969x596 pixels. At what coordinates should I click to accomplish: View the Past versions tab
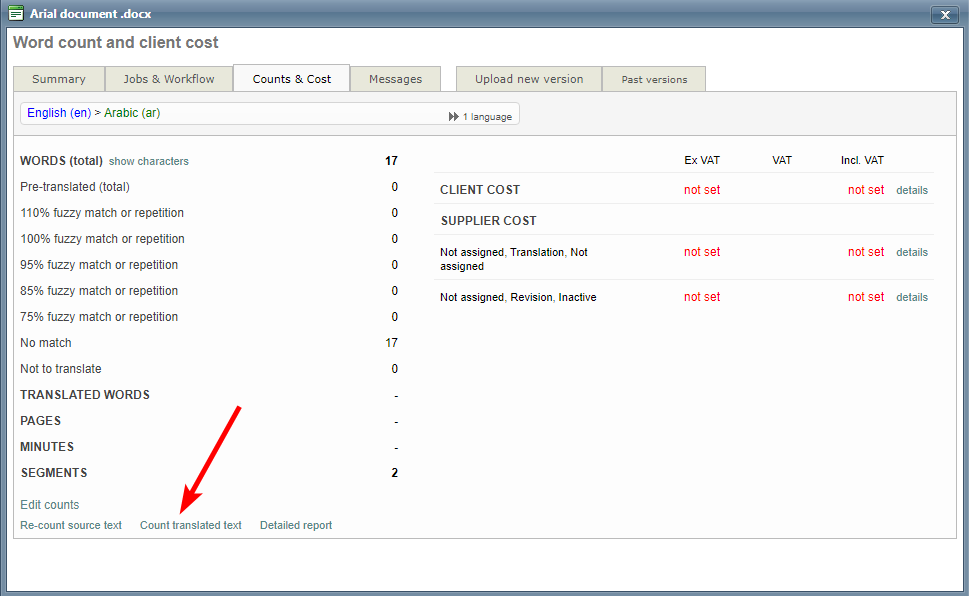tap(654, 79)
